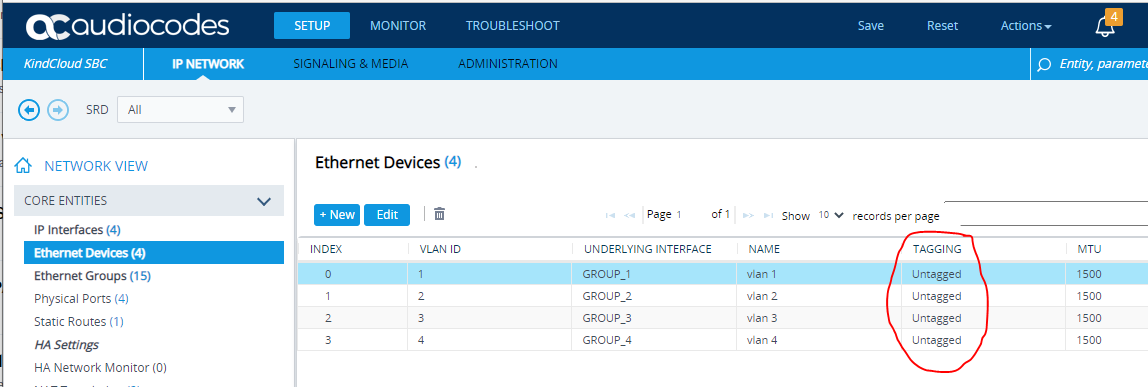The height and width of the screenshot is (387, 1148).
Task: Select IP Interfaces in the sidebar
Action: coord(77,230)
